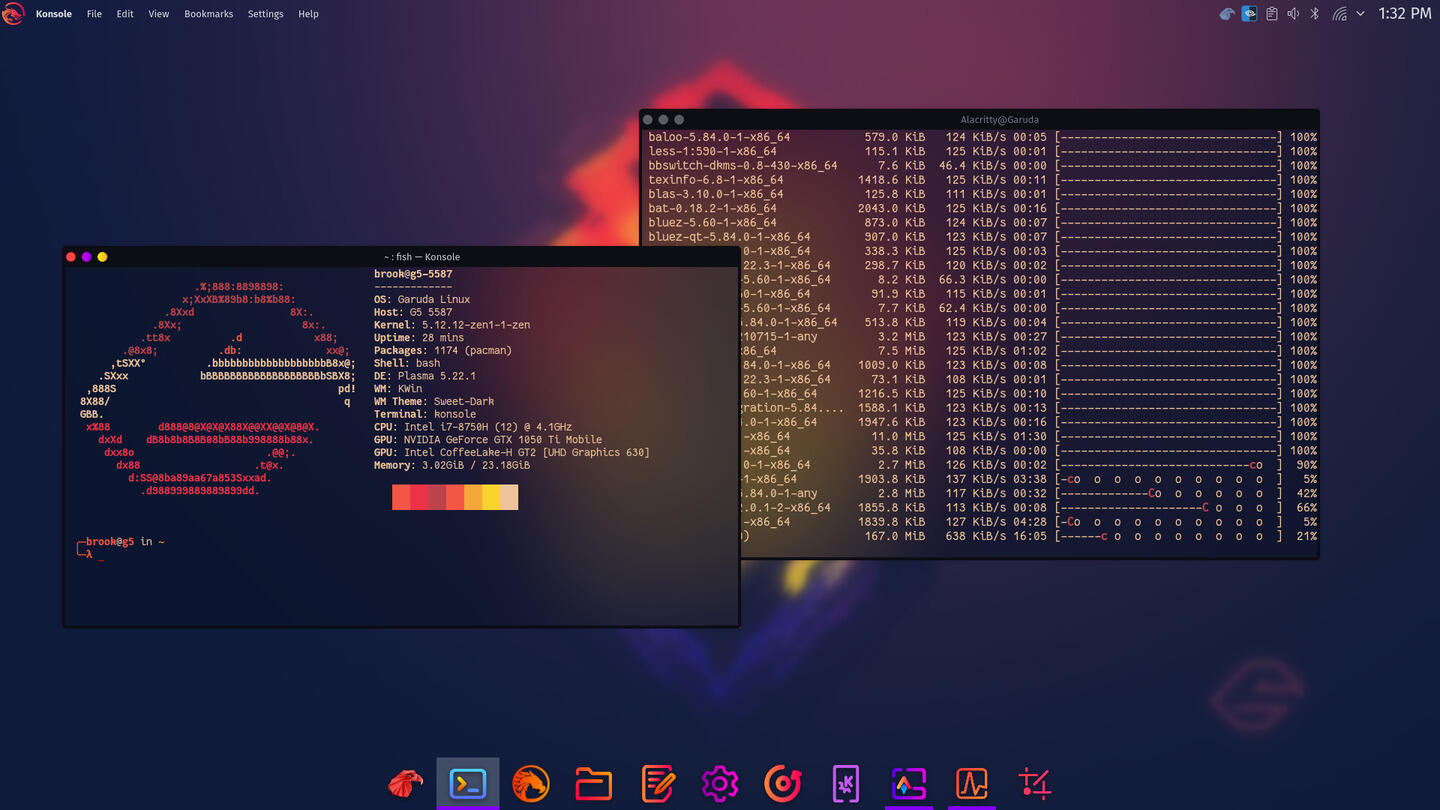Click the 'Shell: bash' line
The height and width of the screenshot is (810, 1440).
407,363
